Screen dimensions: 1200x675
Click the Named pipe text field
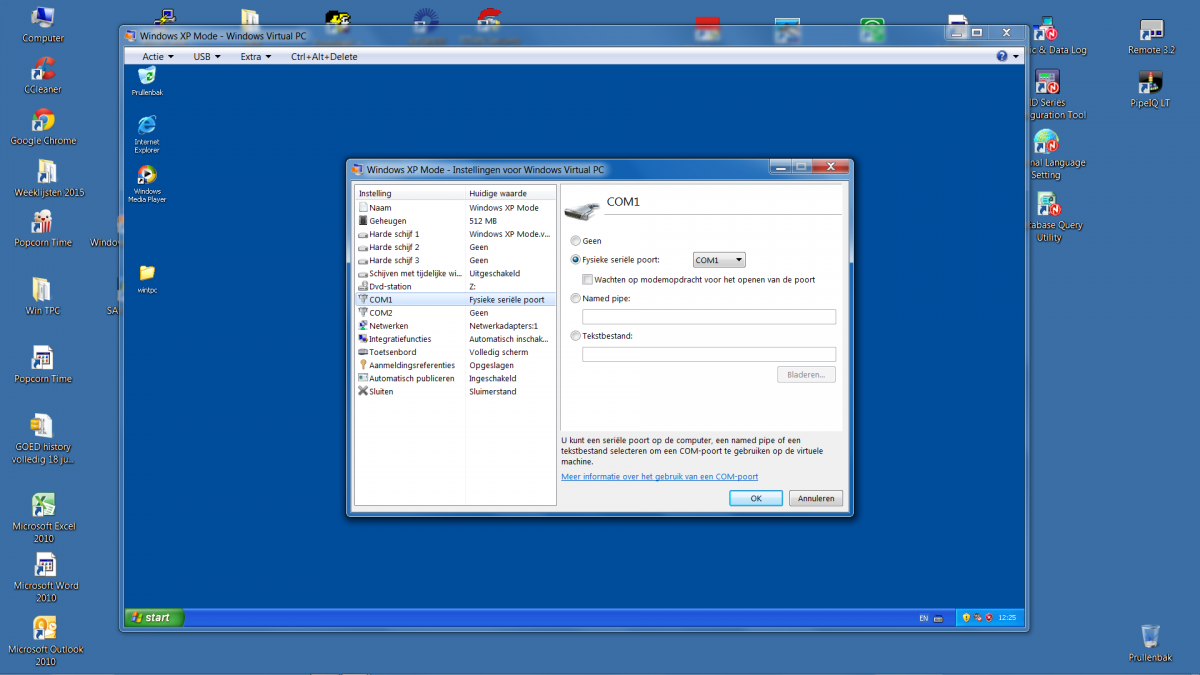click(709, 317)
